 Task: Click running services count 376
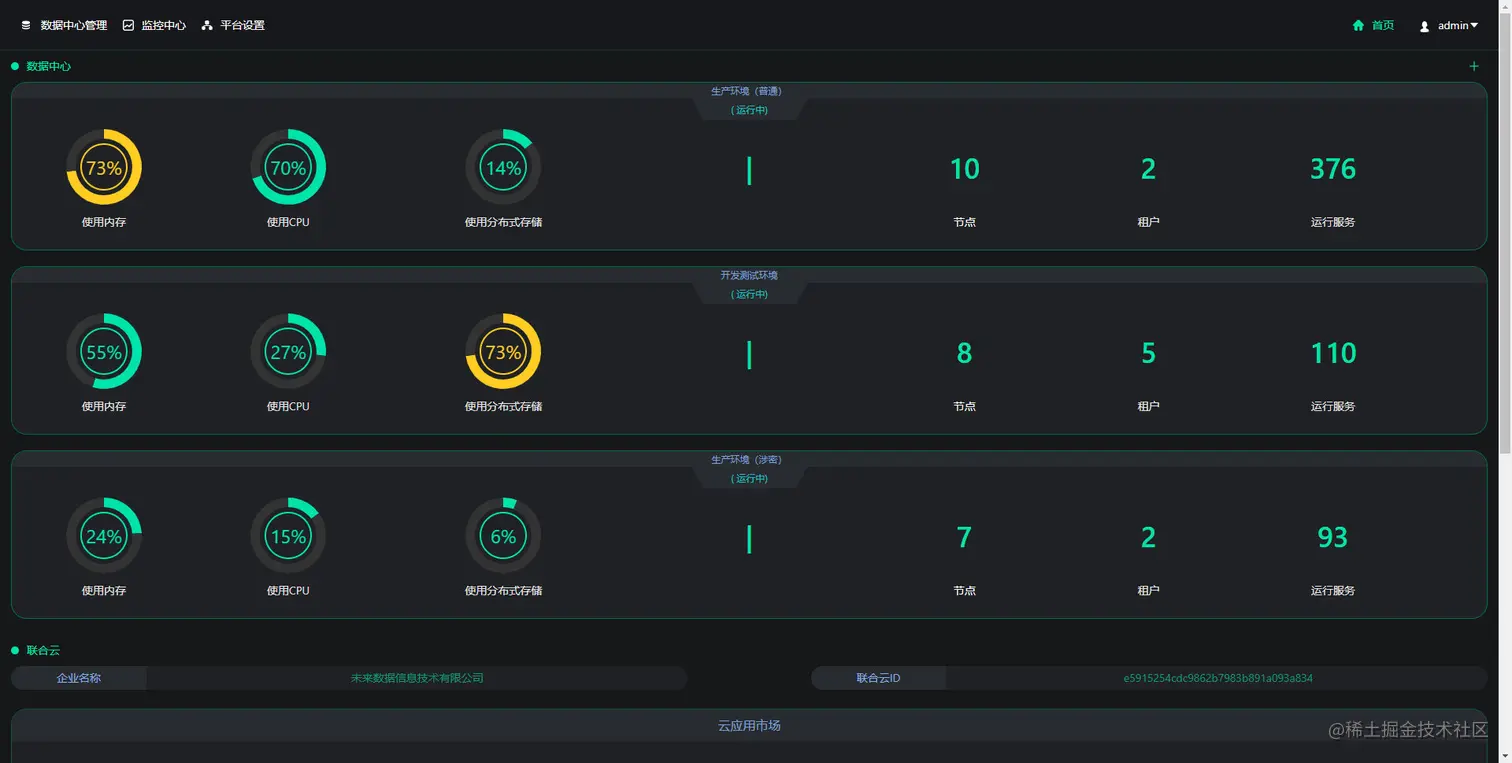point(1333,169)
